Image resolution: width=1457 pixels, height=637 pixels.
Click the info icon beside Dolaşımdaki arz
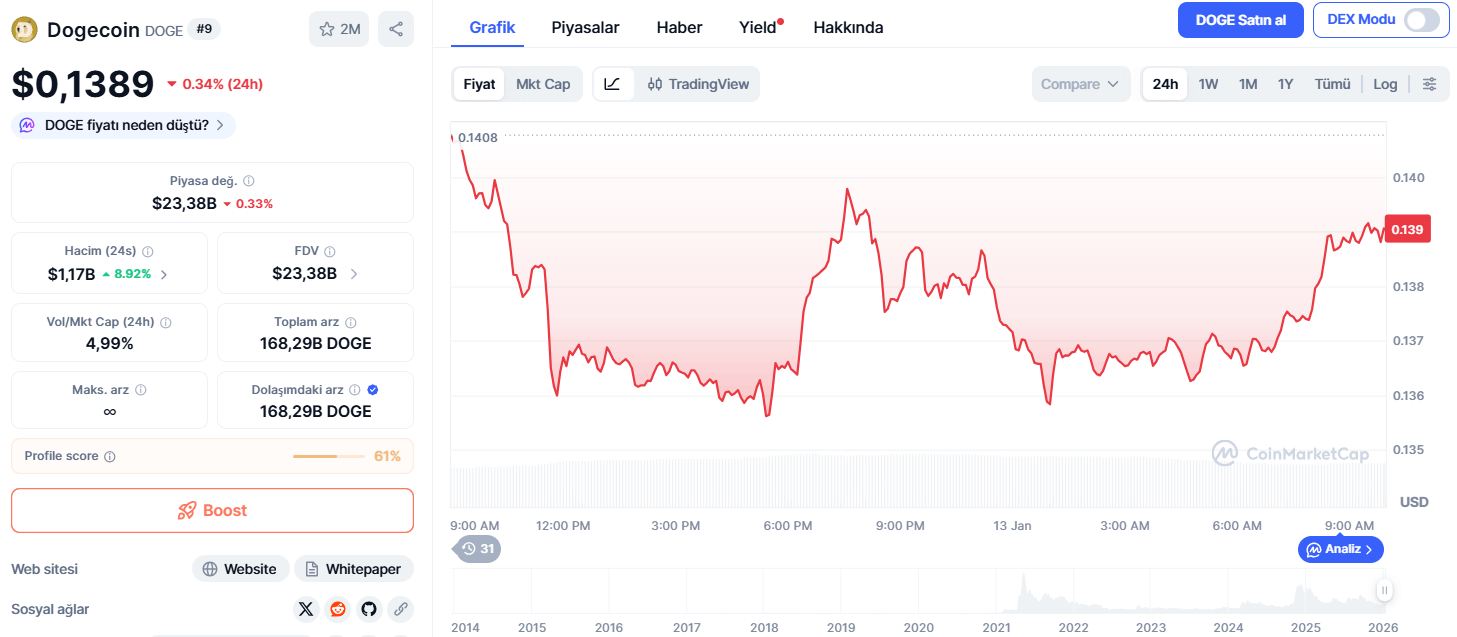(x=354, y=390)
